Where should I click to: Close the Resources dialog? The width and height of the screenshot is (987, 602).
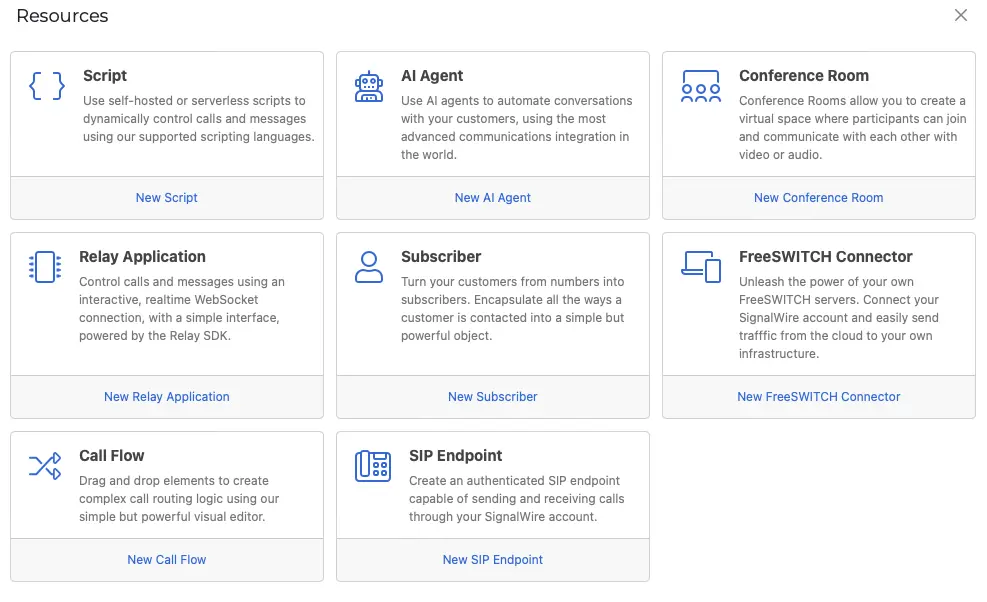[x=961, y=15]
